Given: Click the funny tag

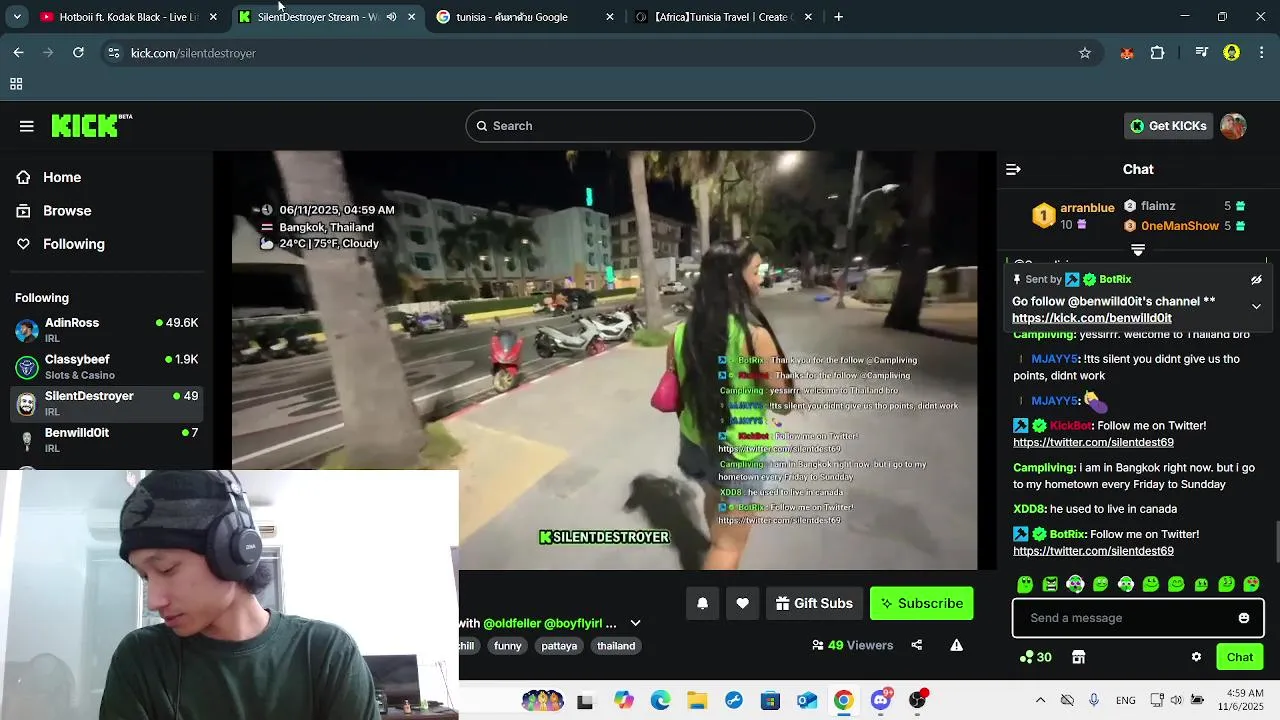Looking at the screenshot, I should tap(508, 646).
